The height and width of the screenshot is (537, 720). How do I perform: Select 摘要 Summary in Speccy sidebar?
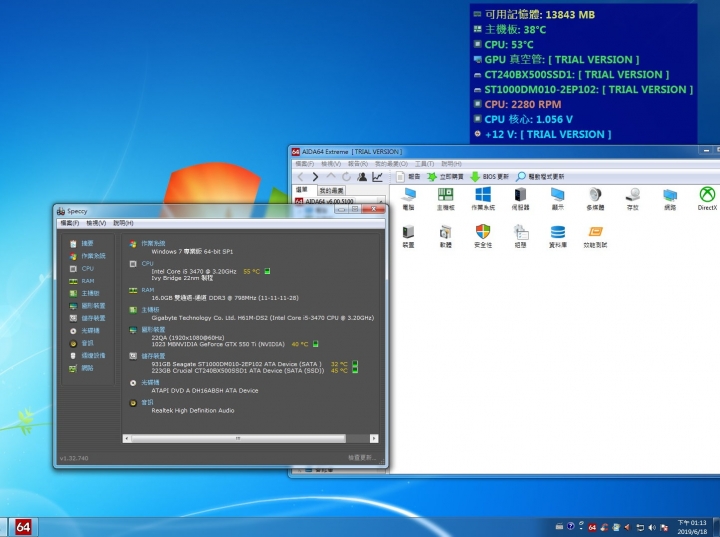pos(82,243)
